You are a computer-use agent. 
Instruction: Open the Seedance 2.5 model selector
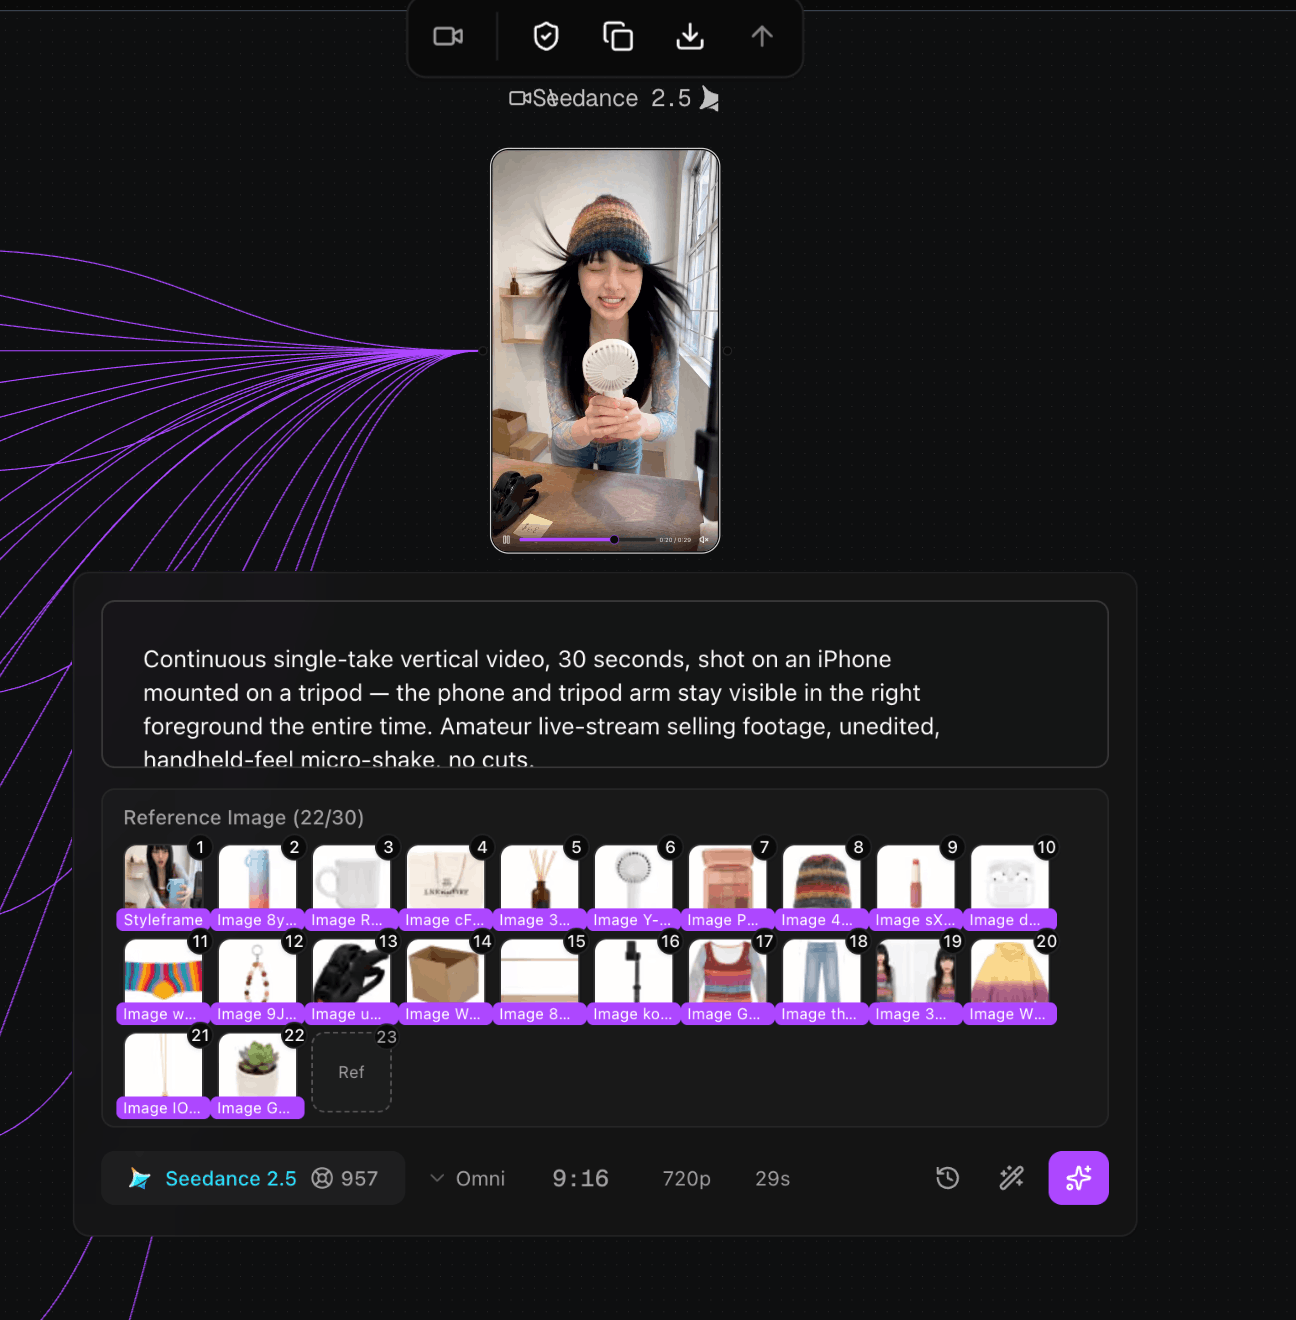(253, 1178)
